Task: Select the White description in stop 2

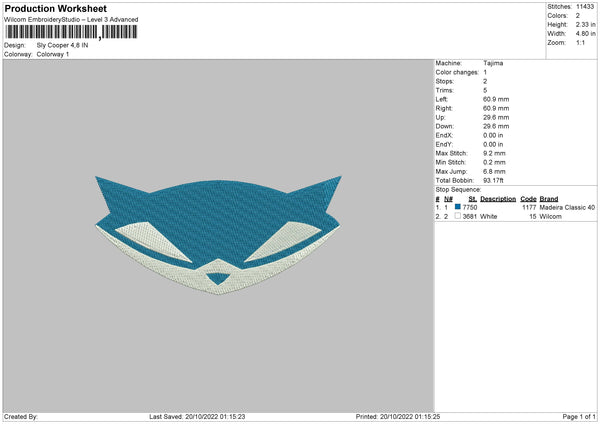Action: point(489,216)
